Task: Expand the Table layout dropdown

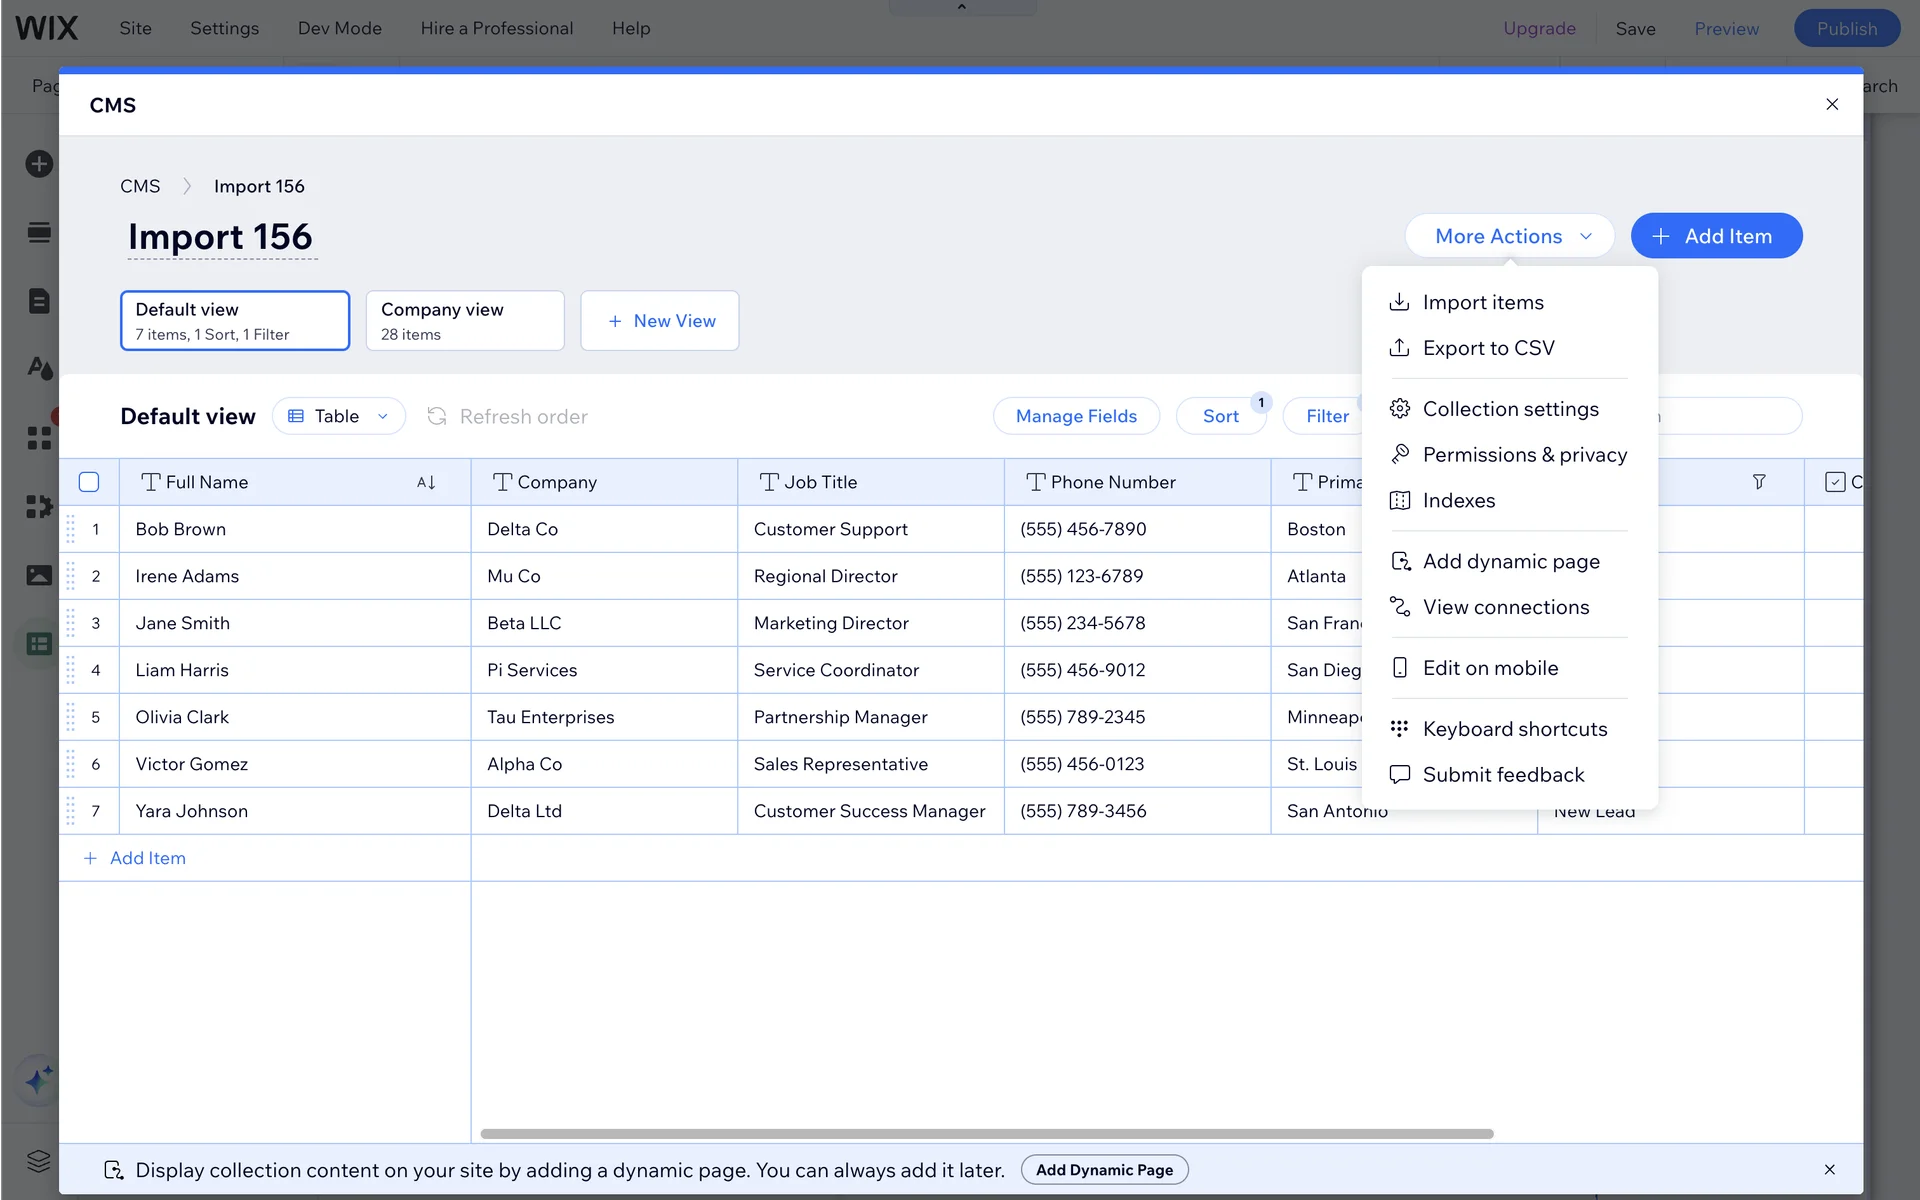Action: point(338,416)
